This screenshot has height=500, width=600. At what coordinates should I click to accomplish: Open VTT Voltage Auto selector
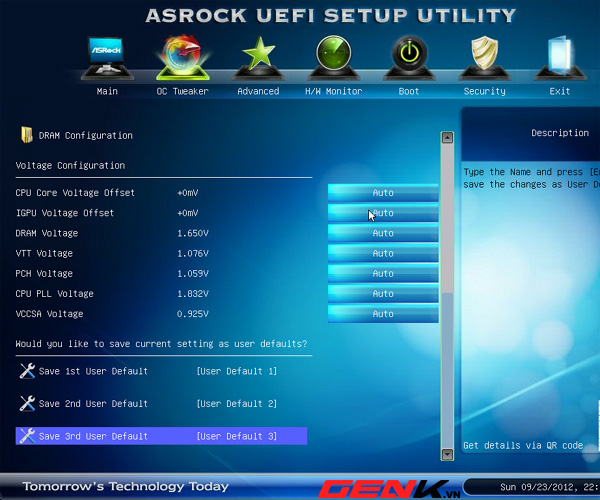383,253
